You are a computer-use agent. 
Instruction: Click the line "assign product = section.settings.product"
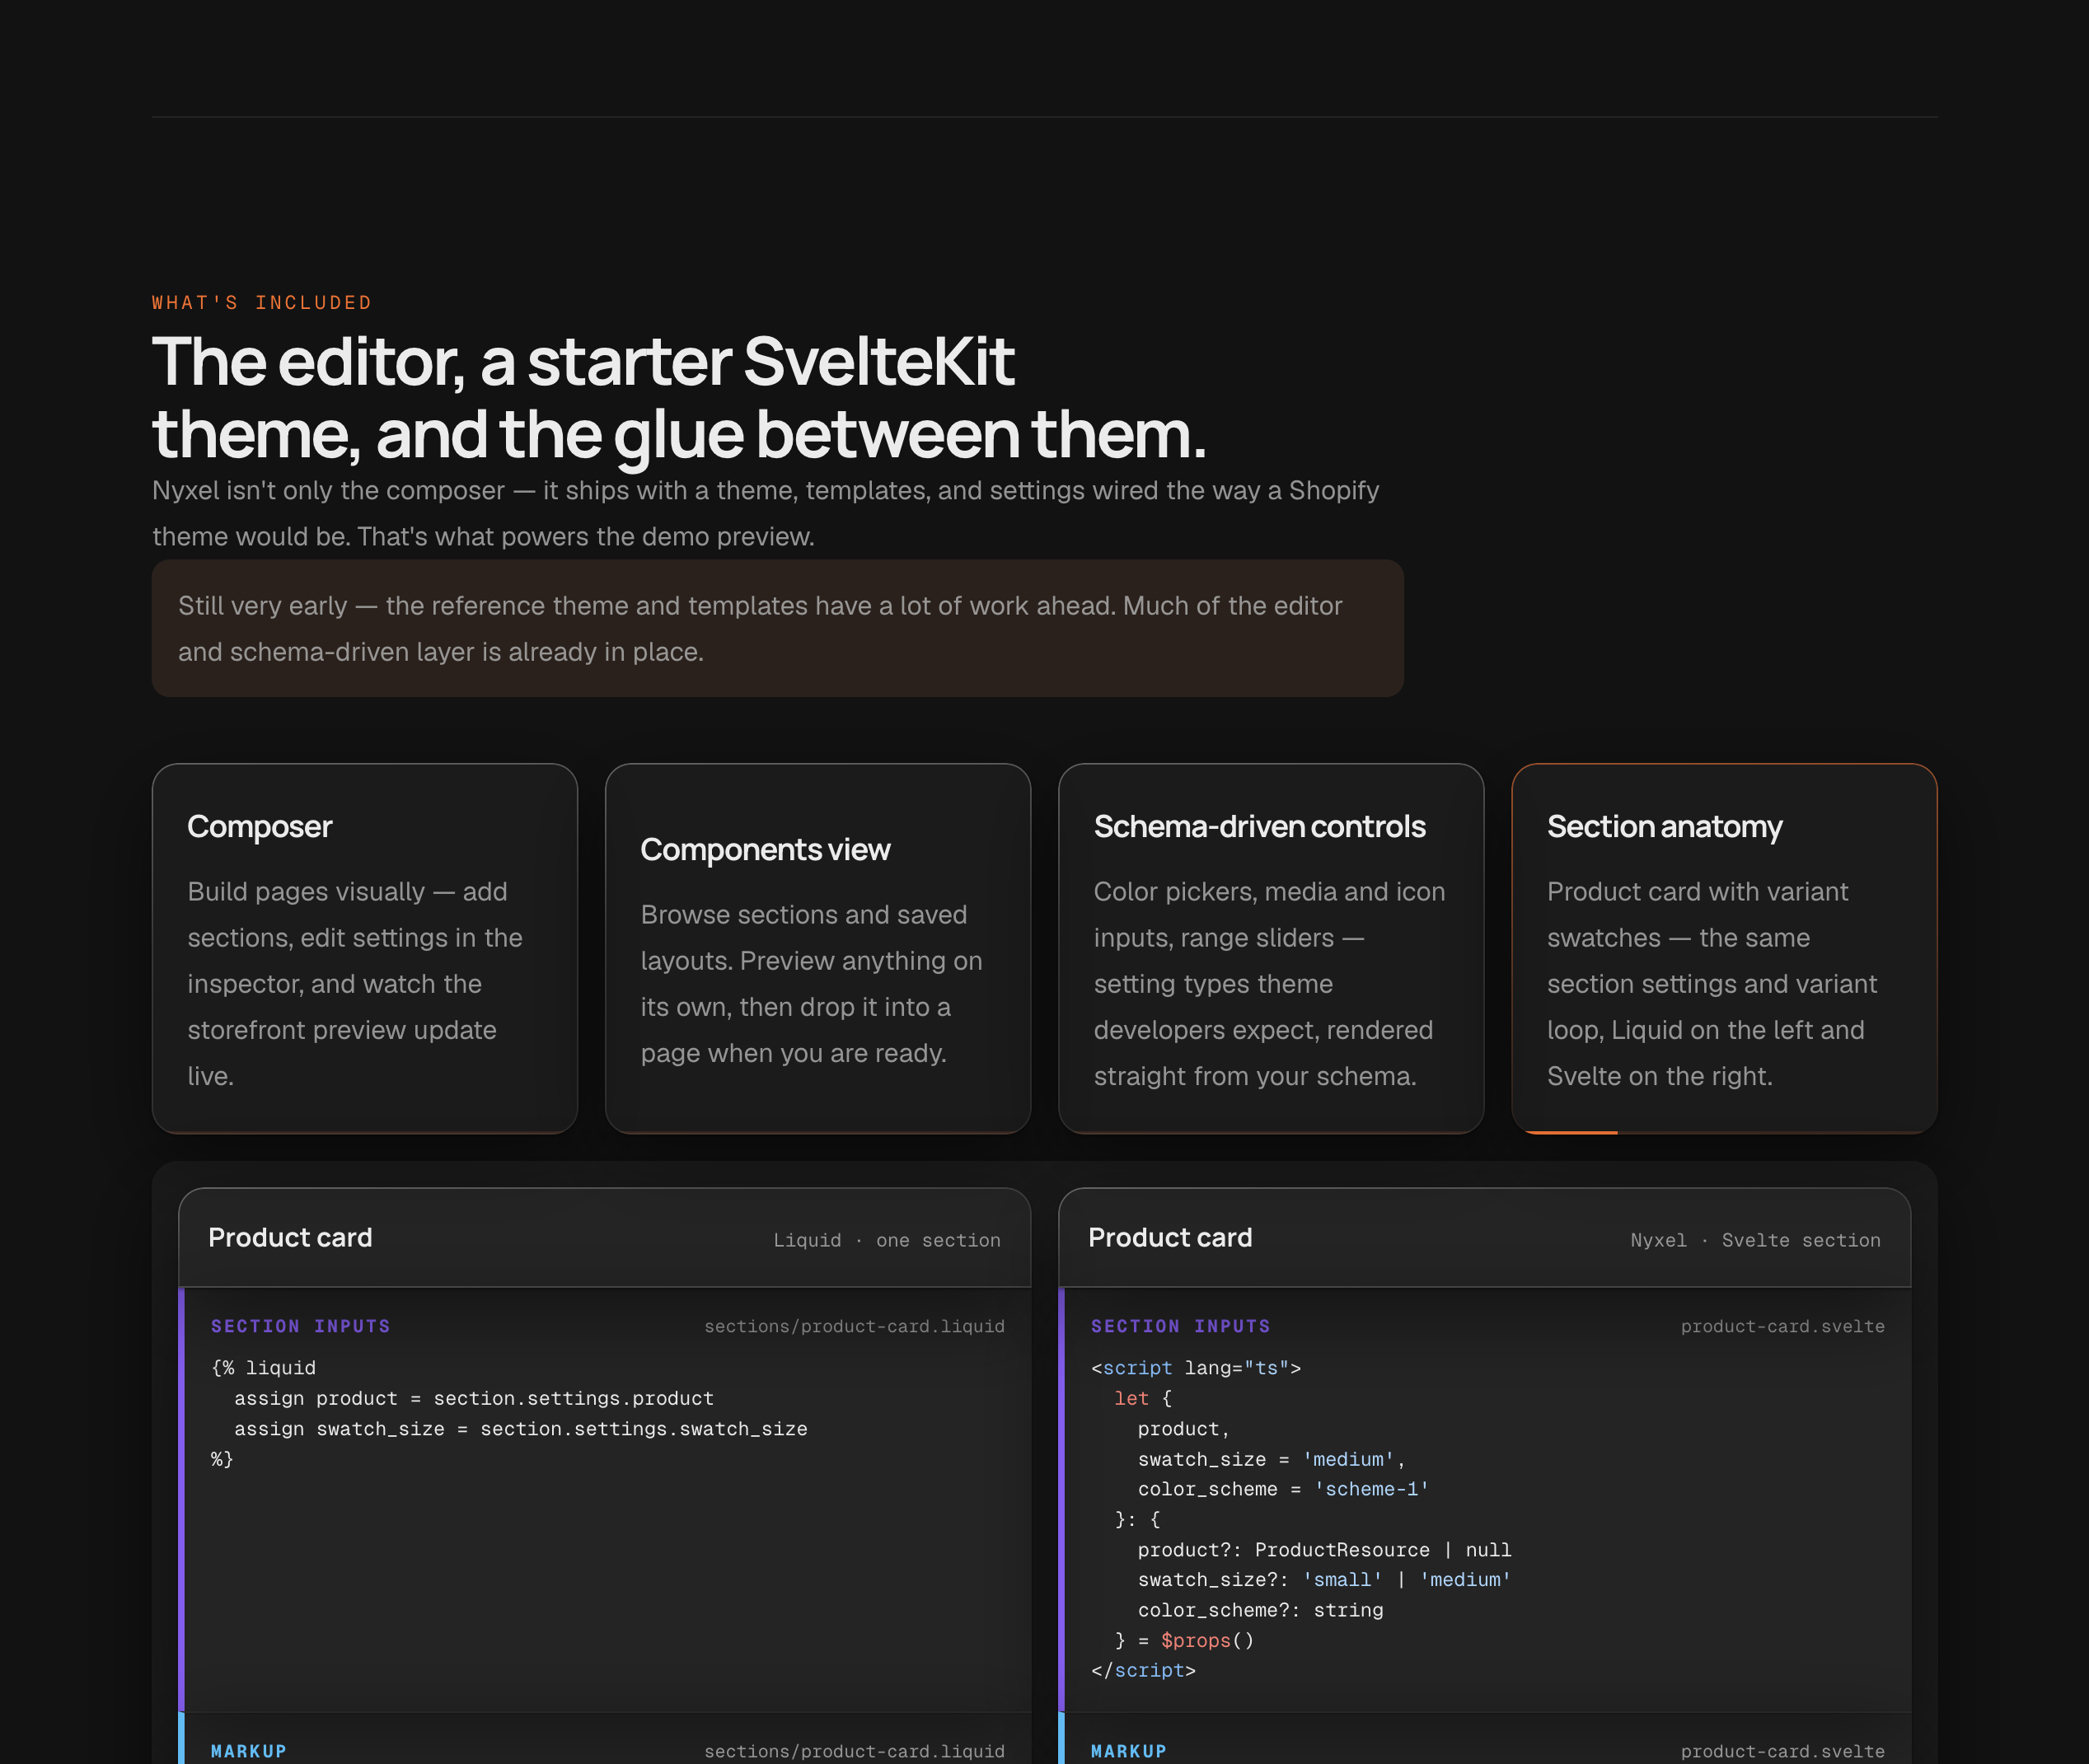474,1398
